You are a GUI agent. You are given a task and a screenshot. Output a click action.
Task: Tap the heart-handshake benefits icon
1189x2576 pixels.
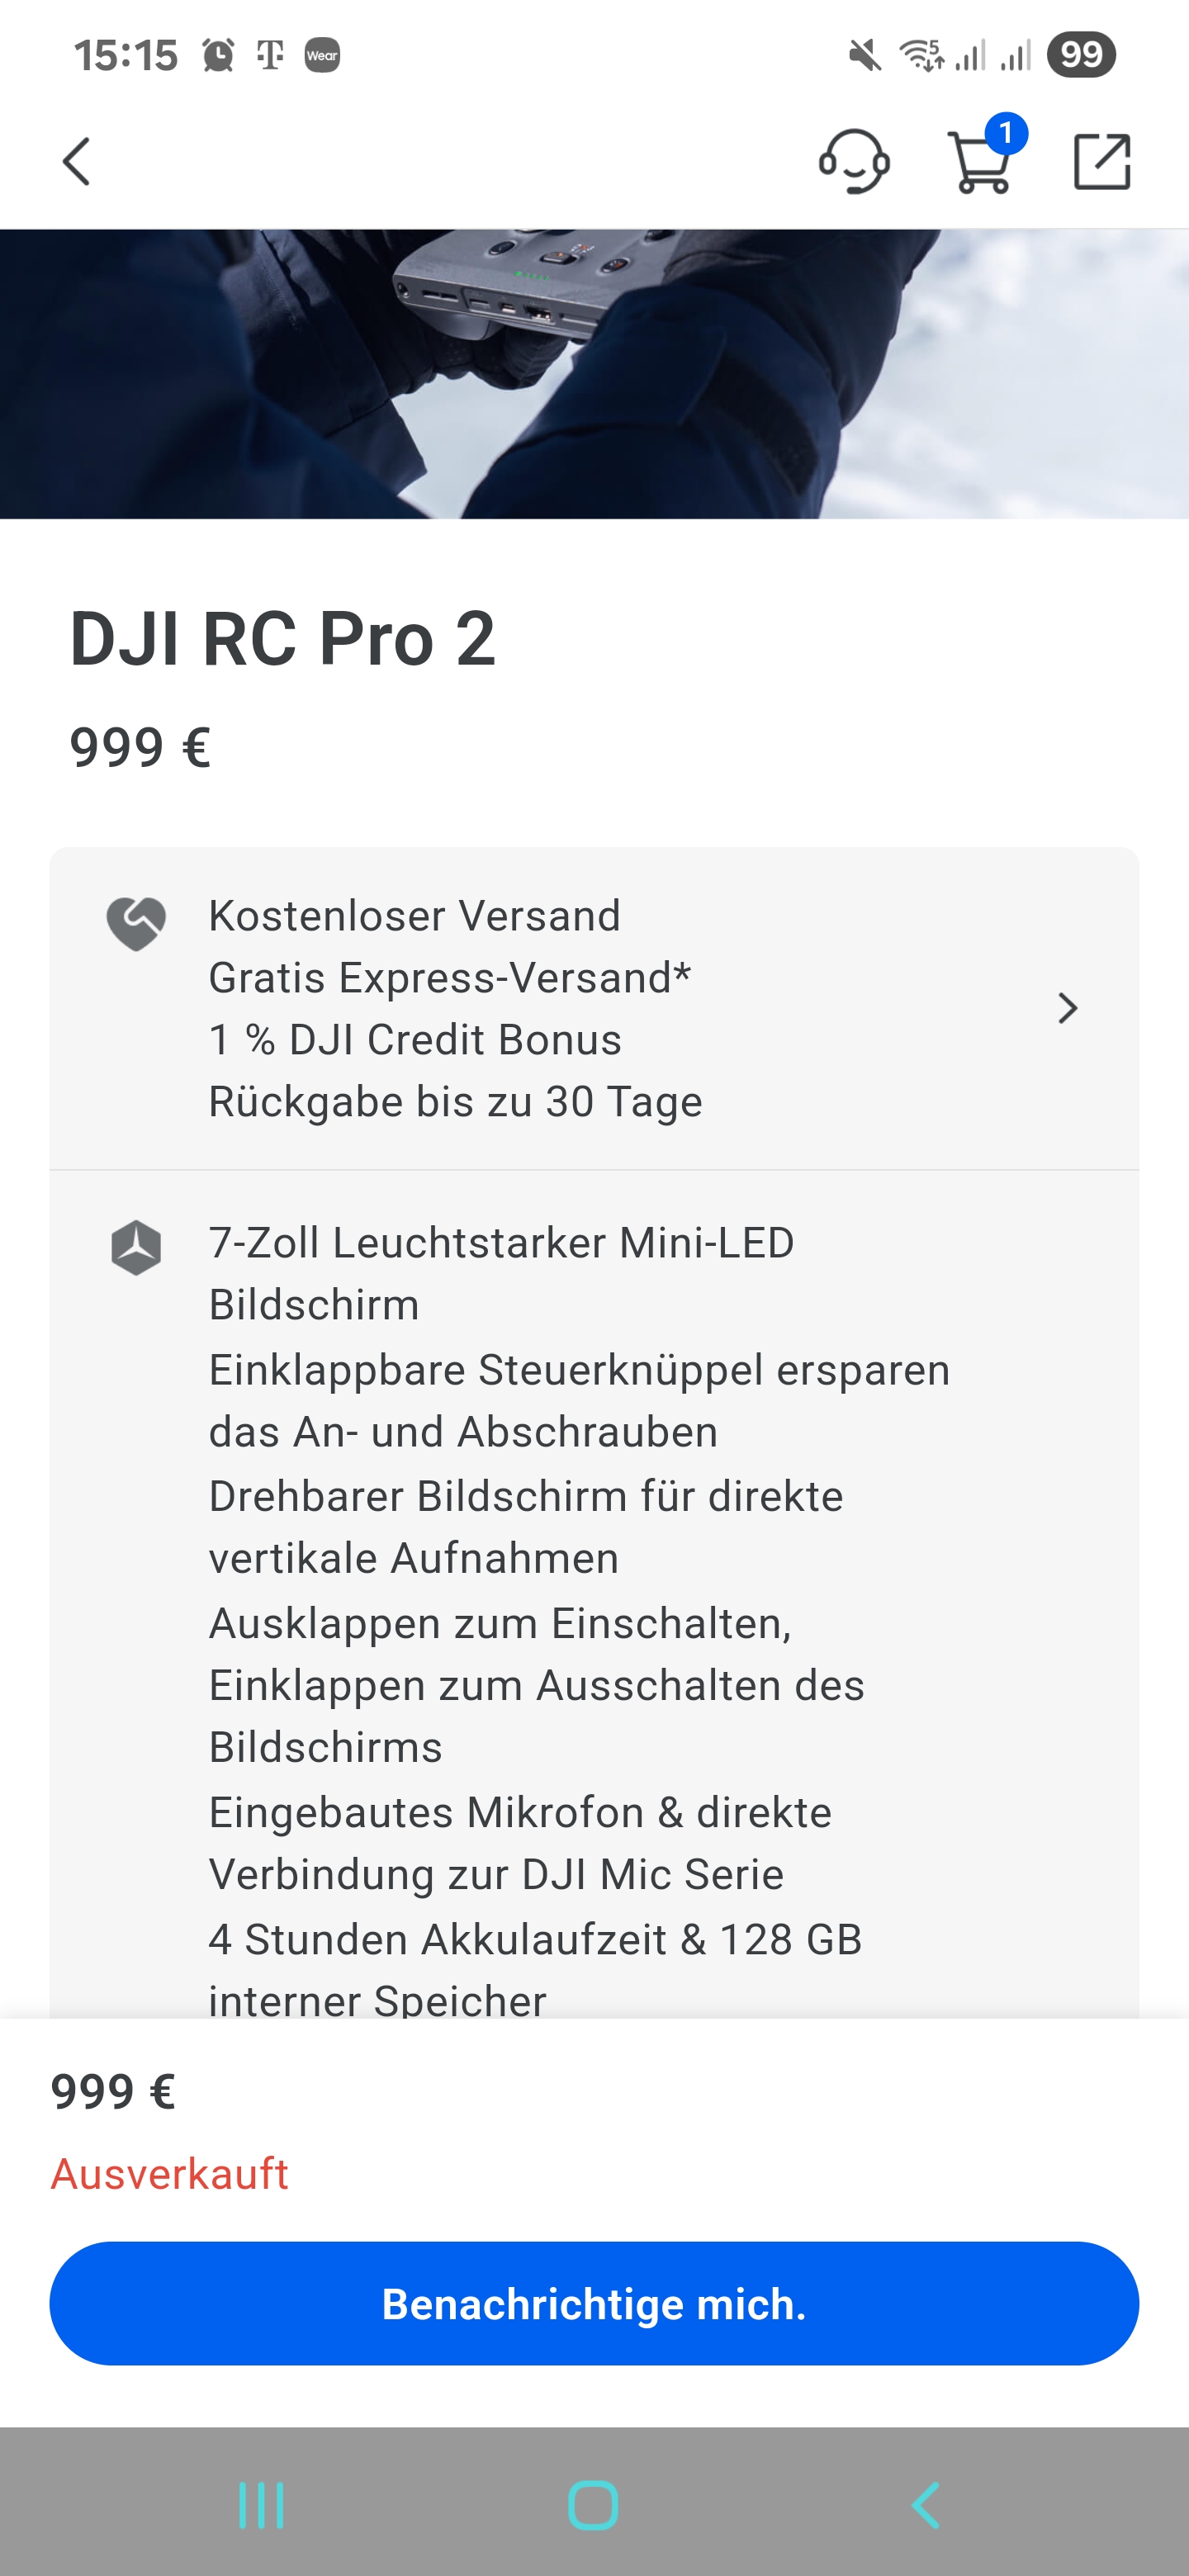(x=136, y=923)
